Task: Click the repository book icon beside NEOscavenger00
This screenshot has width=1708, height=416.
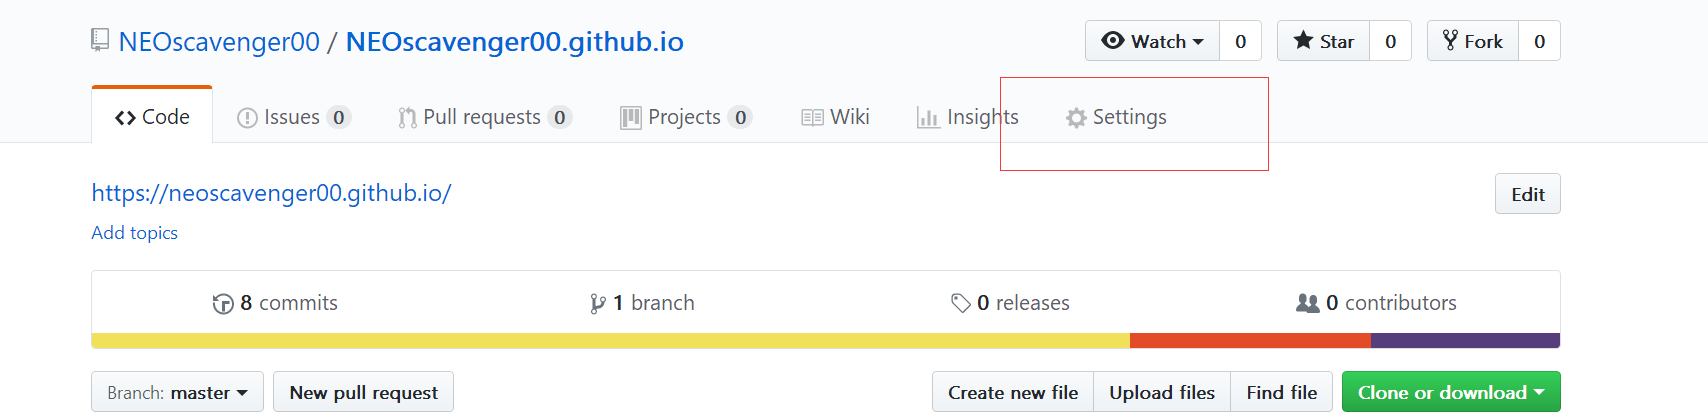Action: pyautogui.click(x=99, y=40)
